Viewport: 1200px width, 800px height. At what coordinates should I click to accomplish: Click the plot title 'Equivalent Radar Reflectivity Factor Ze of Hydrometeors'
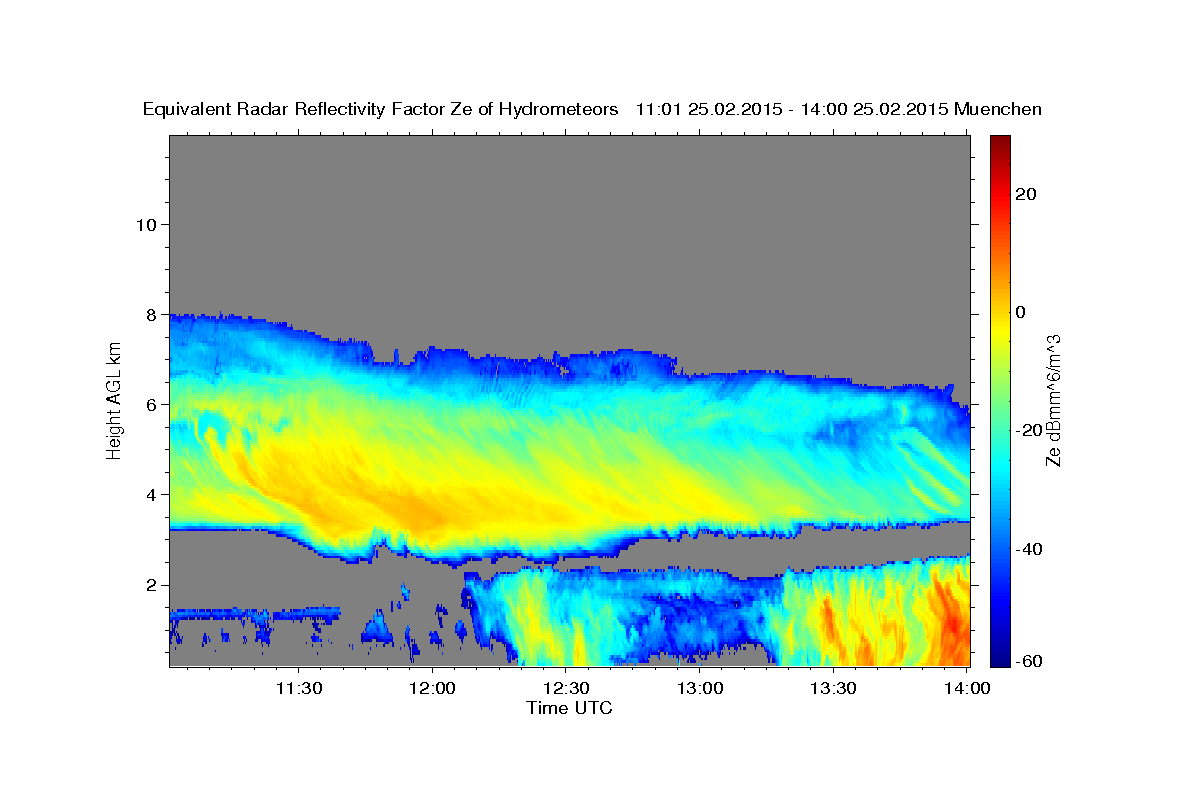pos(381,109)
